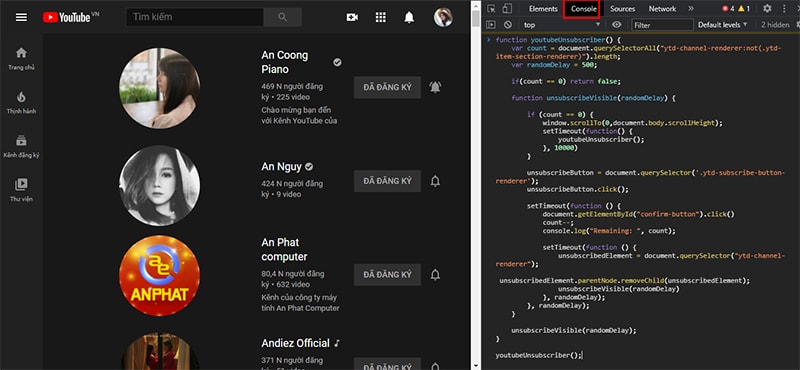This screenshot has width=800, height=370.
Task: Open An Nguy channel name
Action: click(x=282, y=167)
